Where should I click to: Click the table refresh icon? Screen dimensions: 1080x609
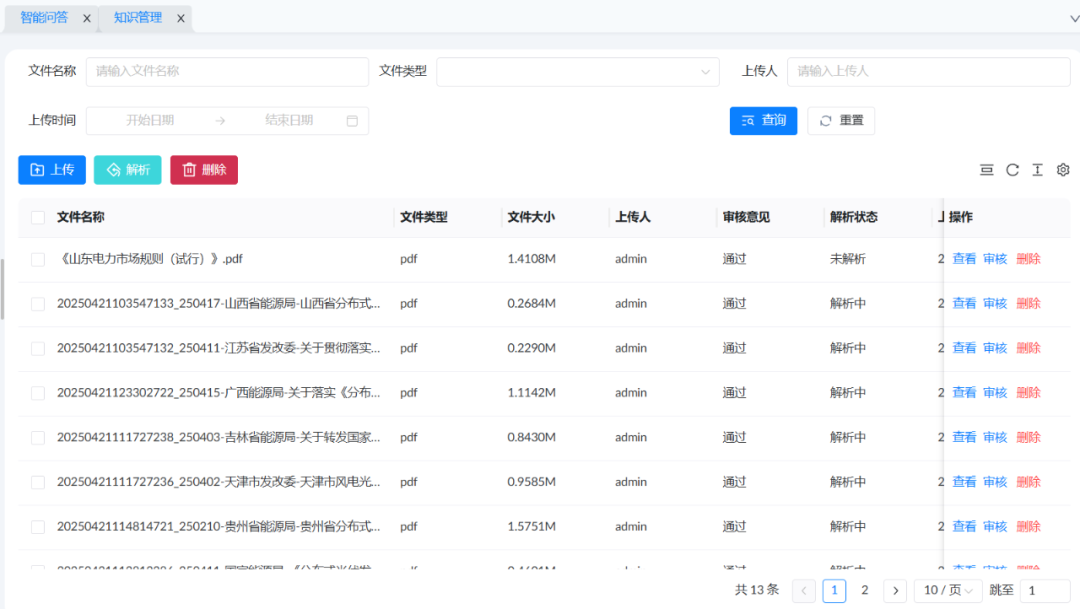(1012, 170)
